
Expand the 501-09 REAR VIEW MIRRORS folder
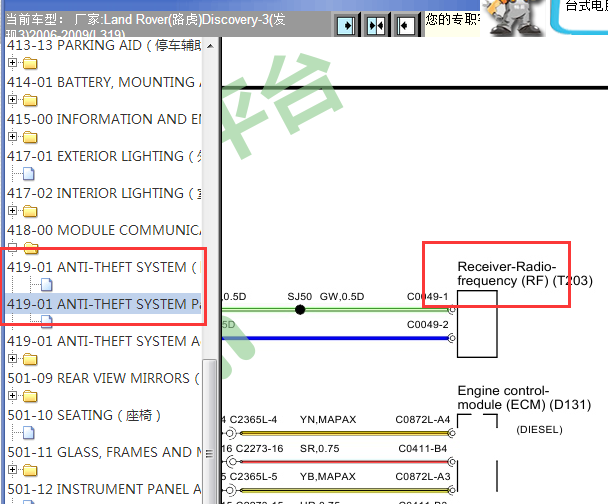click(12, 395)
